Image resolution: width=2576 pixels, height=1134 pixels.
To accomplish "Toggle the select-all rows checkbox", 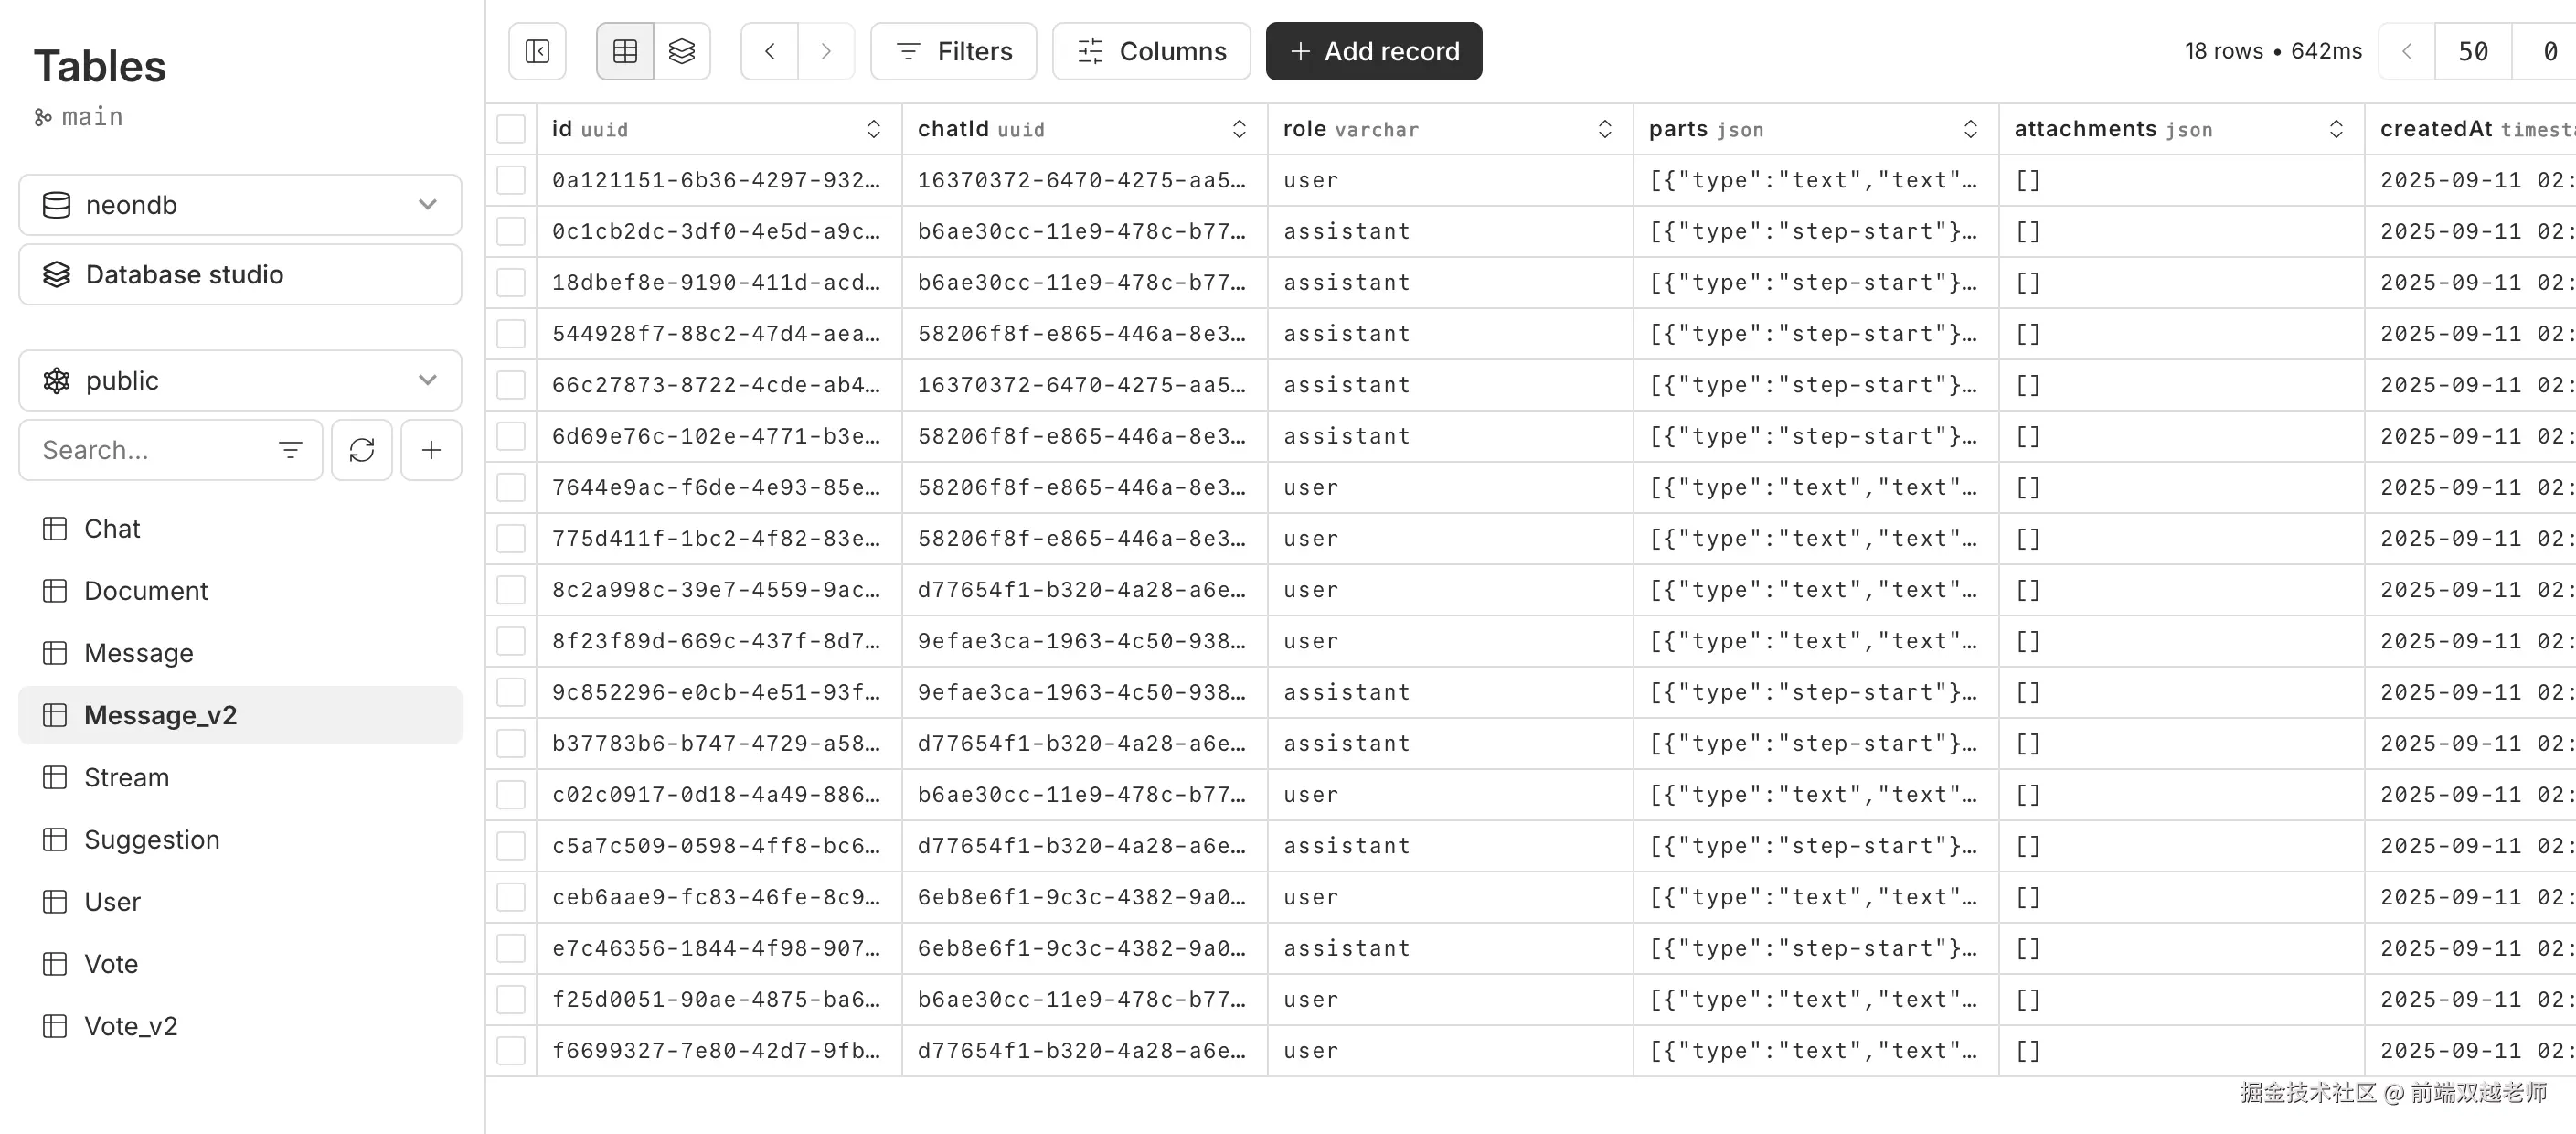I will pos(511,129).
